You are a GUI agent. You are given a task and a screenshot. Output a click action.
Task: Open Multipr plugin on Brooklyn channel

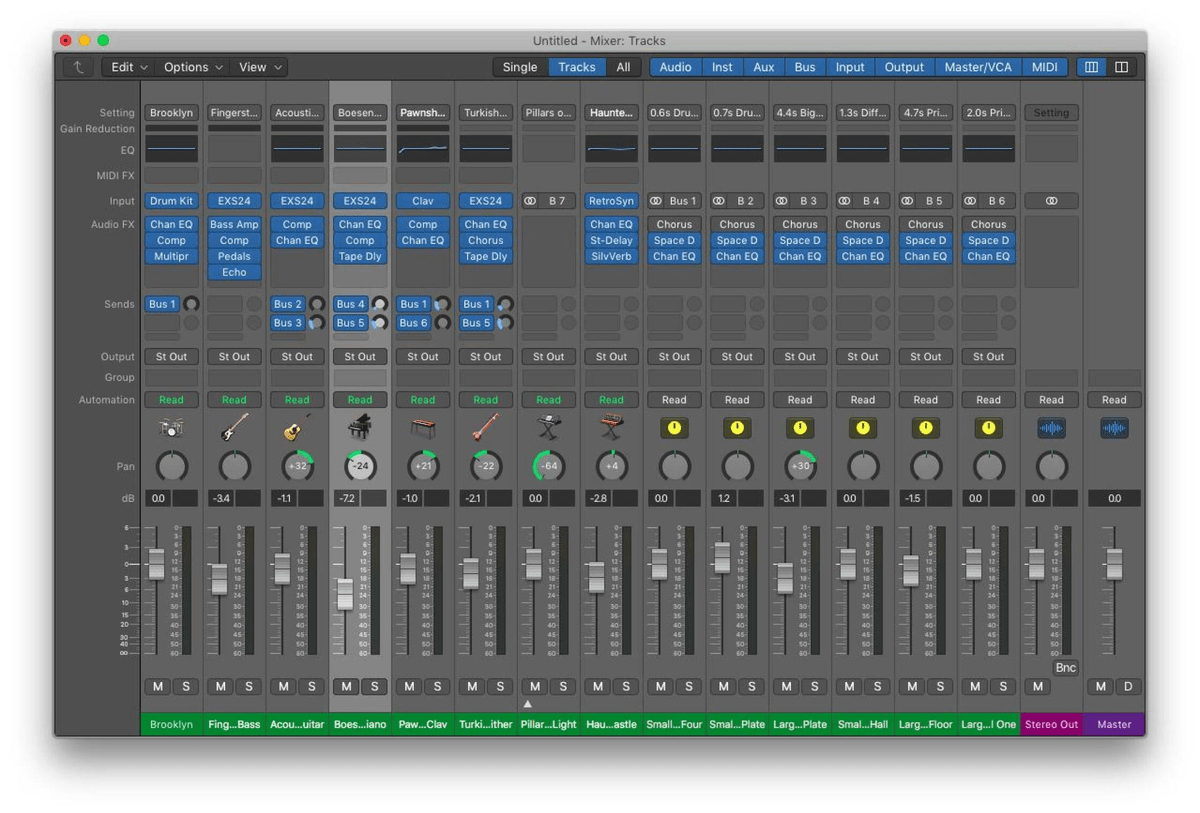click(171, 256)
